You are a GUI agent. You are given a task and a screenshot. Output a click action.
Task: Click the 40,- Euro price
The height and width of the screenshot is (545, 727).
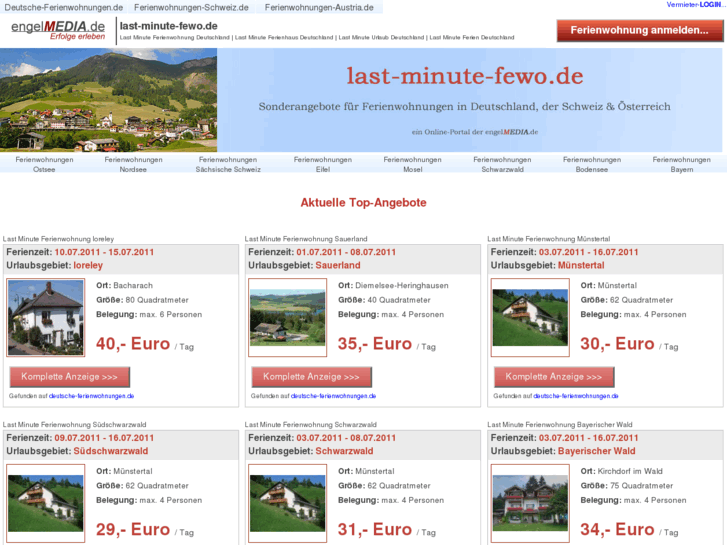(x=133, y=344)
